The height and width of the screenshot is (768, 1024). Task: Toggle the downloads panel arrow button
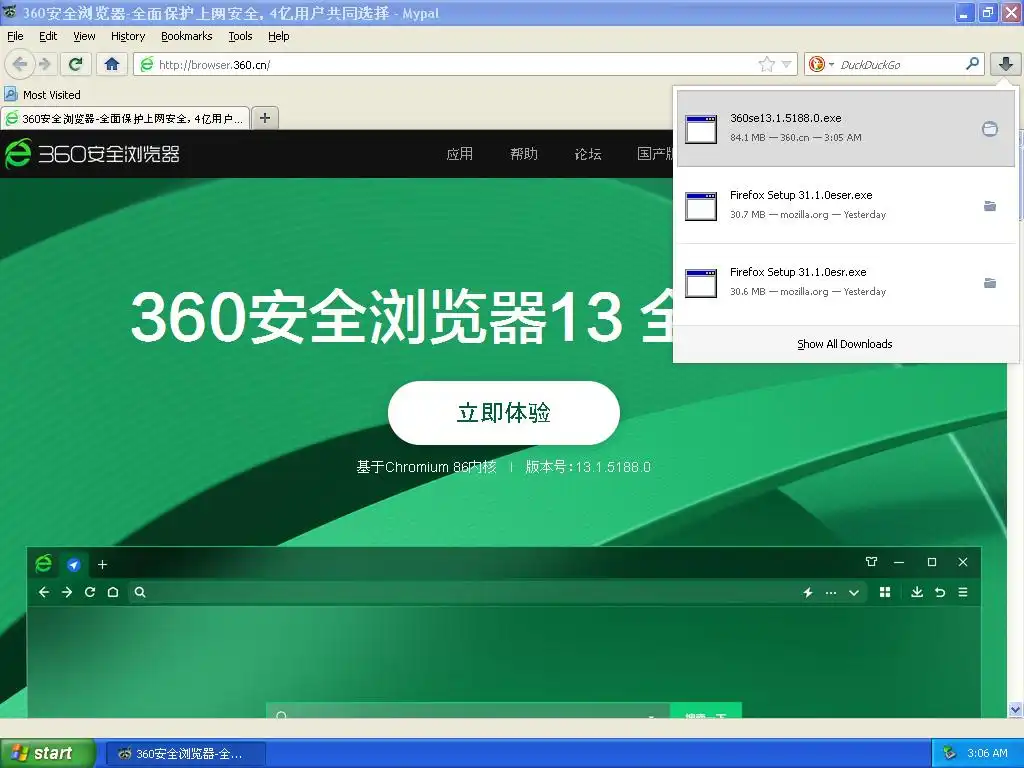click(x=1006, y=64)
